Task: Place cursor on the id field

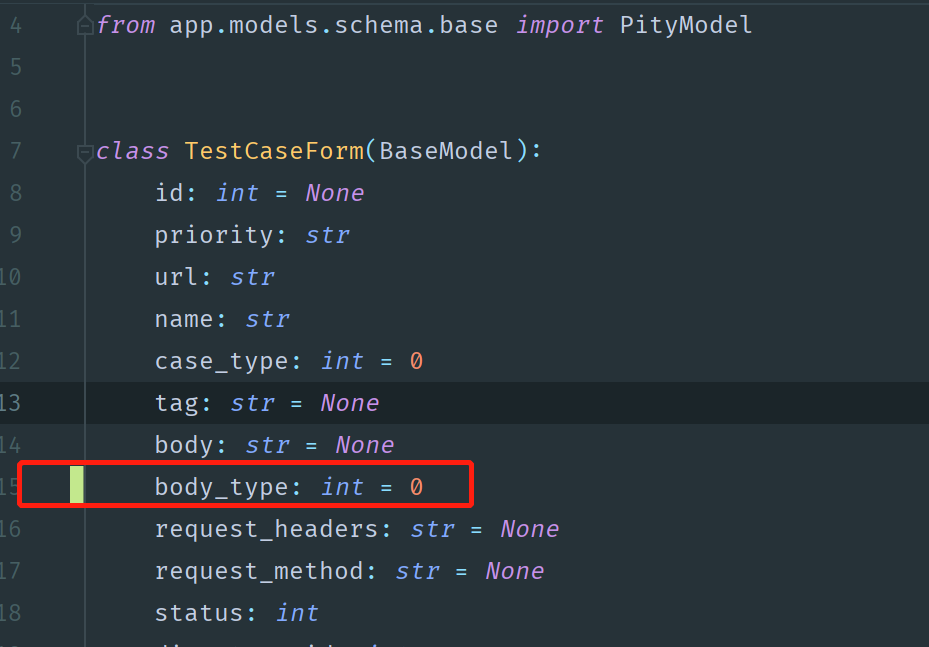Action: pyautogui.click(x=169, y=193)
